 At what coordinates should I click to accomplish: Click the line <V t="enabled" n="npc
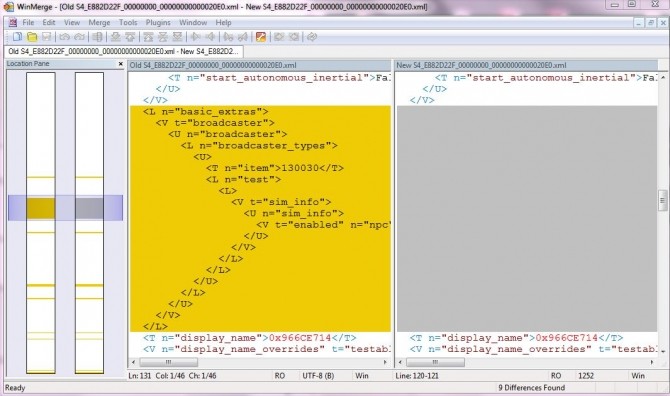tap(323, 225)
